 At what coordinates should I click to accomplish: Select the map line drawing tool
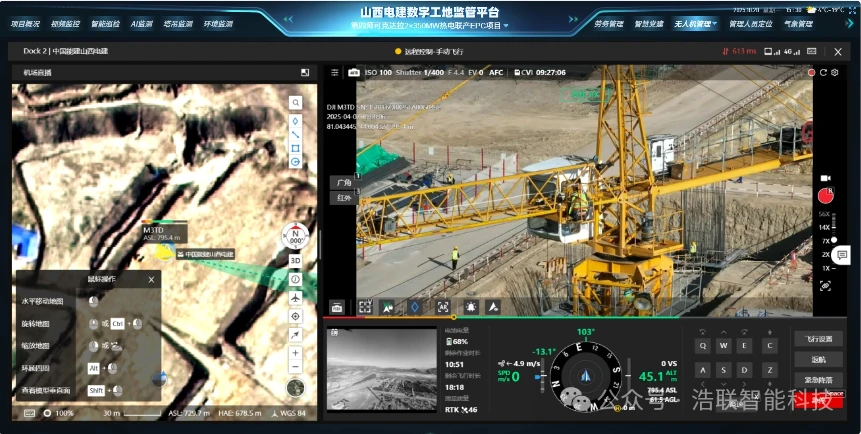tap(295, 134)
